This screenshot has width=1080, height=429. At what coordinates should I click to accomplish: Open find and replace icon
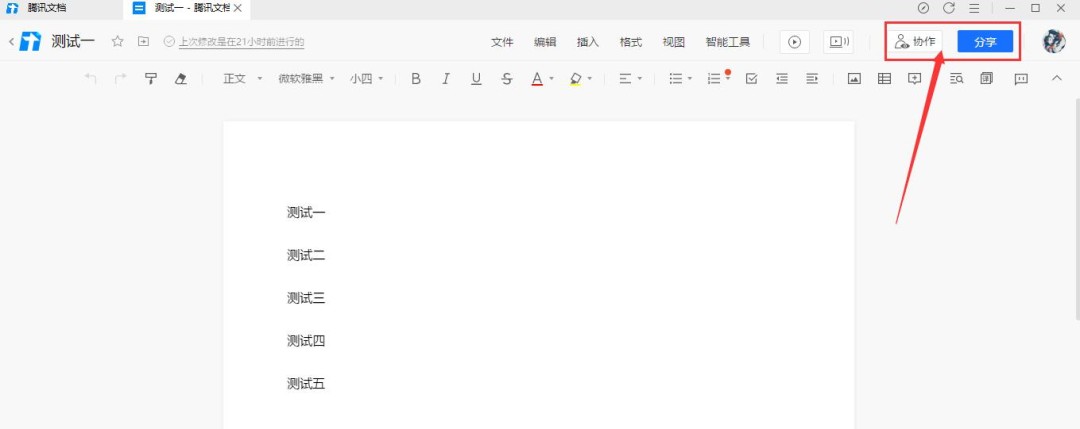pyautogui.click(x=956, y=79)
